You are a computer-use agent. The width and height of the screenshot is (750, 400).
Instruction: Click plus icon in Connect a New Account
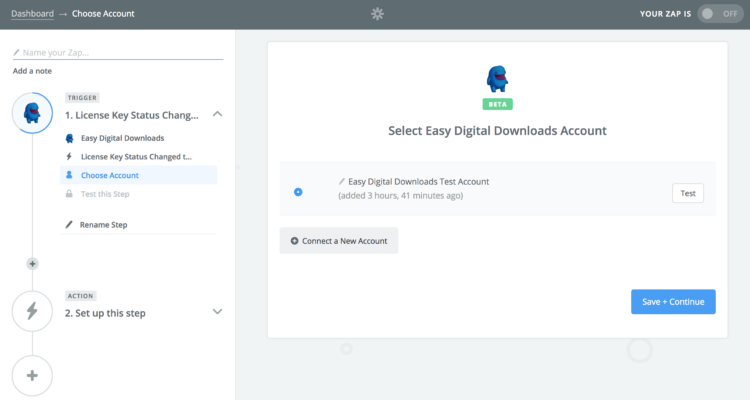click(x=295, y=241)
